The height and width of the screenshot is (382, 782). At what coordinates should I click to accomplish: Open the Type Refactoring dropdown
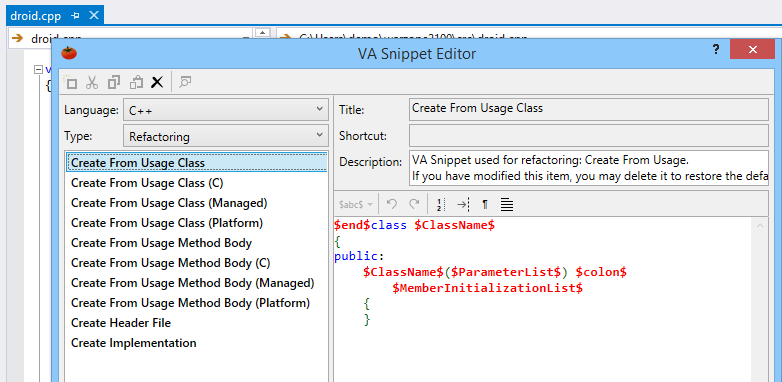(x=226, y=136)
